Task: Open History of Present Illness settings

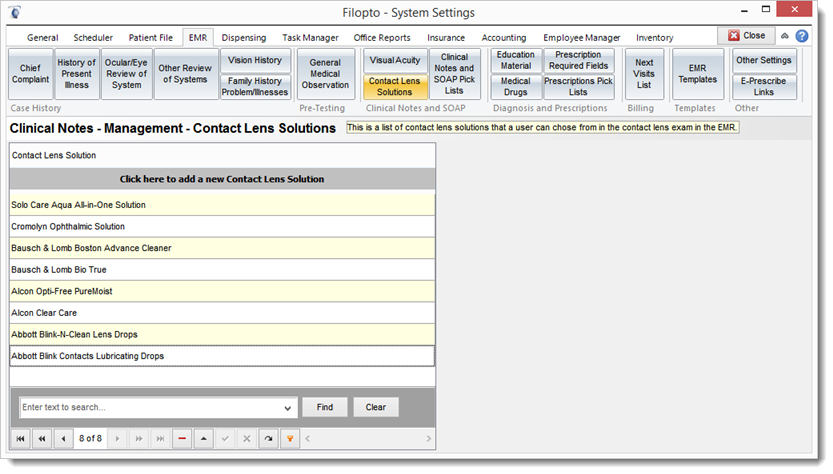Action: (76, 74)
